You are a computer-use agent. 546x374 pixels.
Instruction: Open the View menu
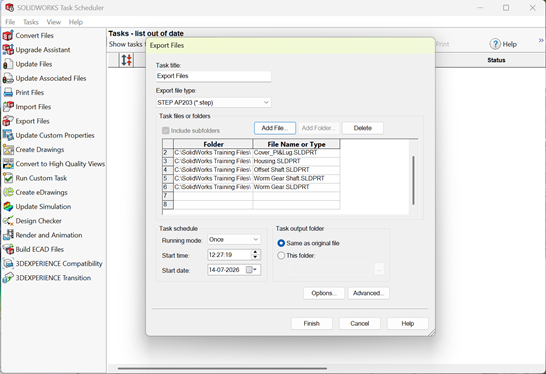click(54, 22)
